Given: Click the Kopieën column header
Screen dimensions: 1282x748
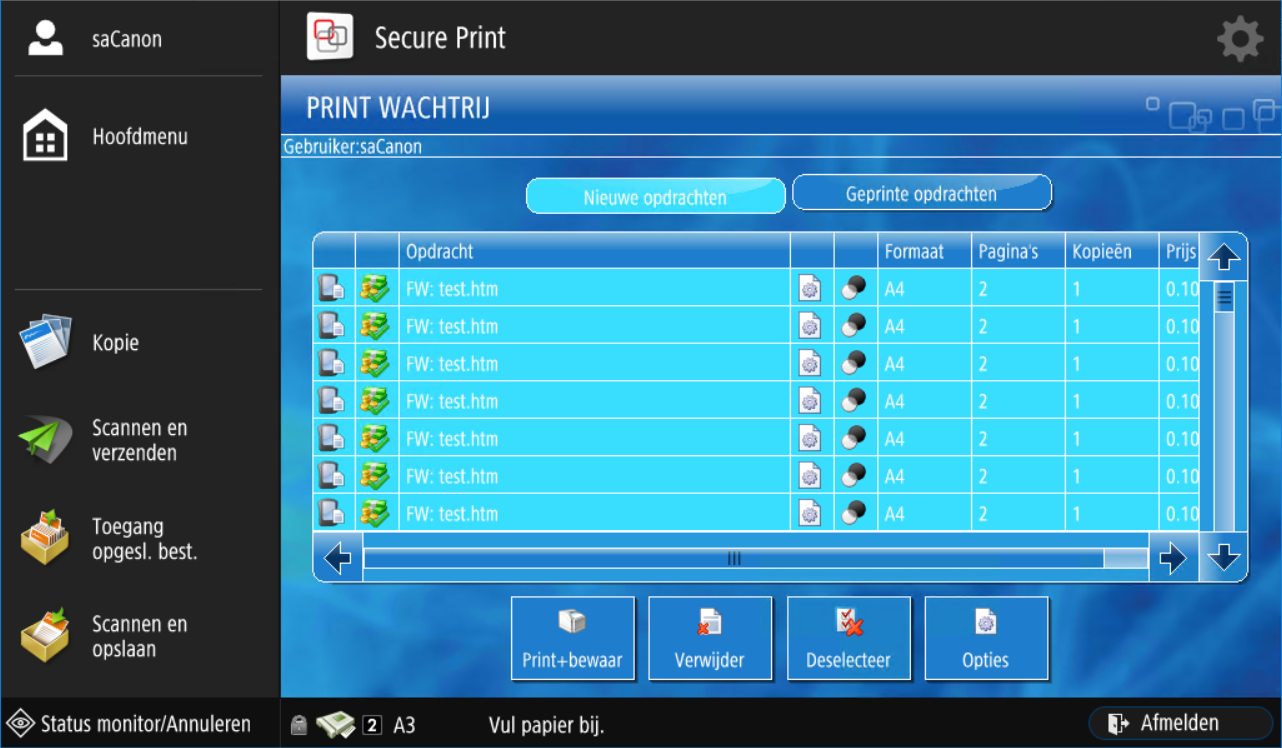Looking at the screenshot, I should 1112,251.
